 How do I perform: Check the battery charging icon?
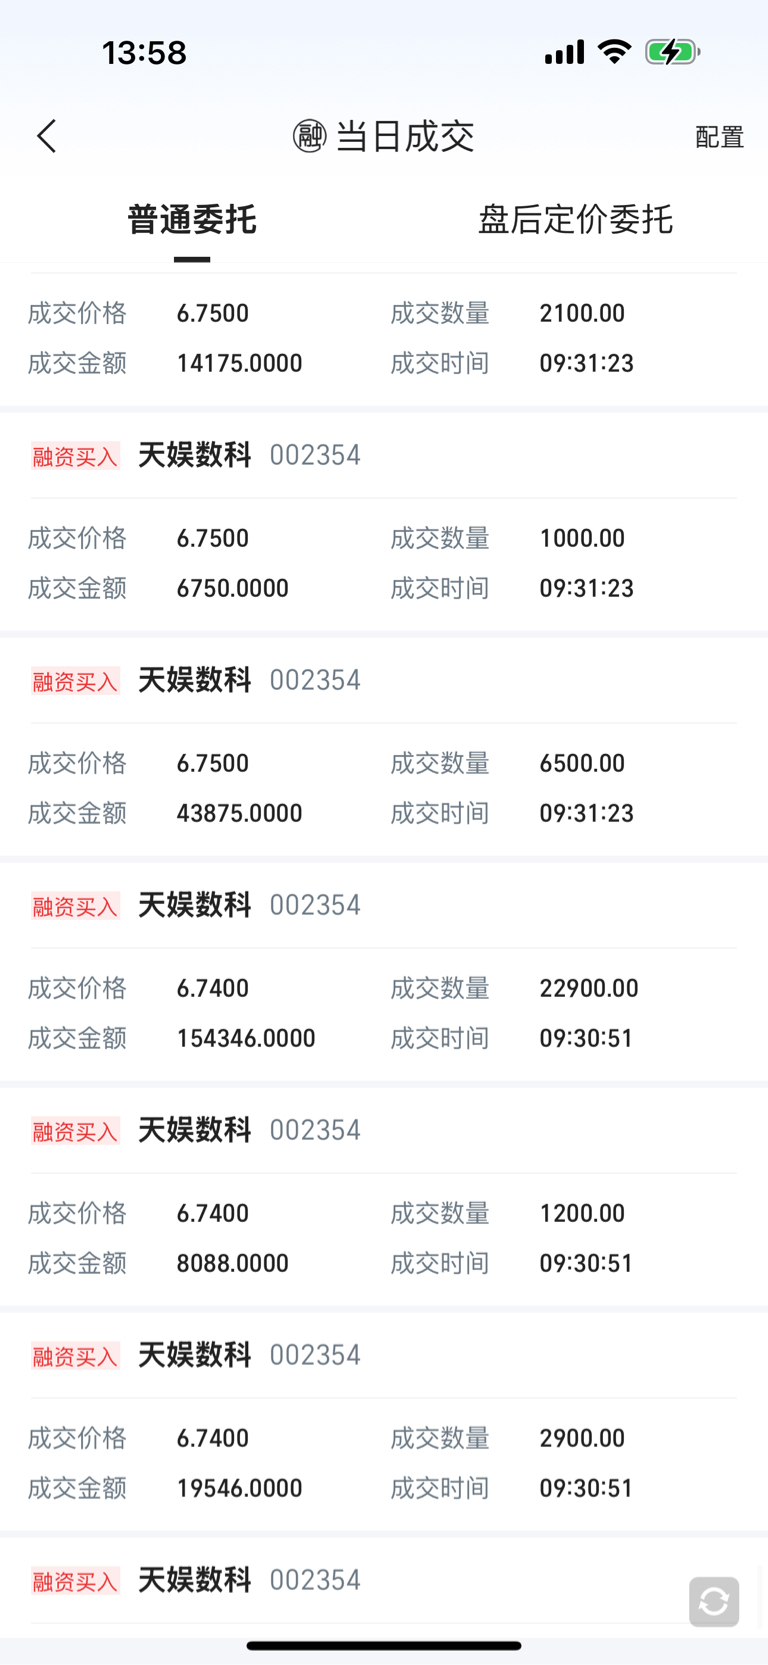[x=672, y=52]
